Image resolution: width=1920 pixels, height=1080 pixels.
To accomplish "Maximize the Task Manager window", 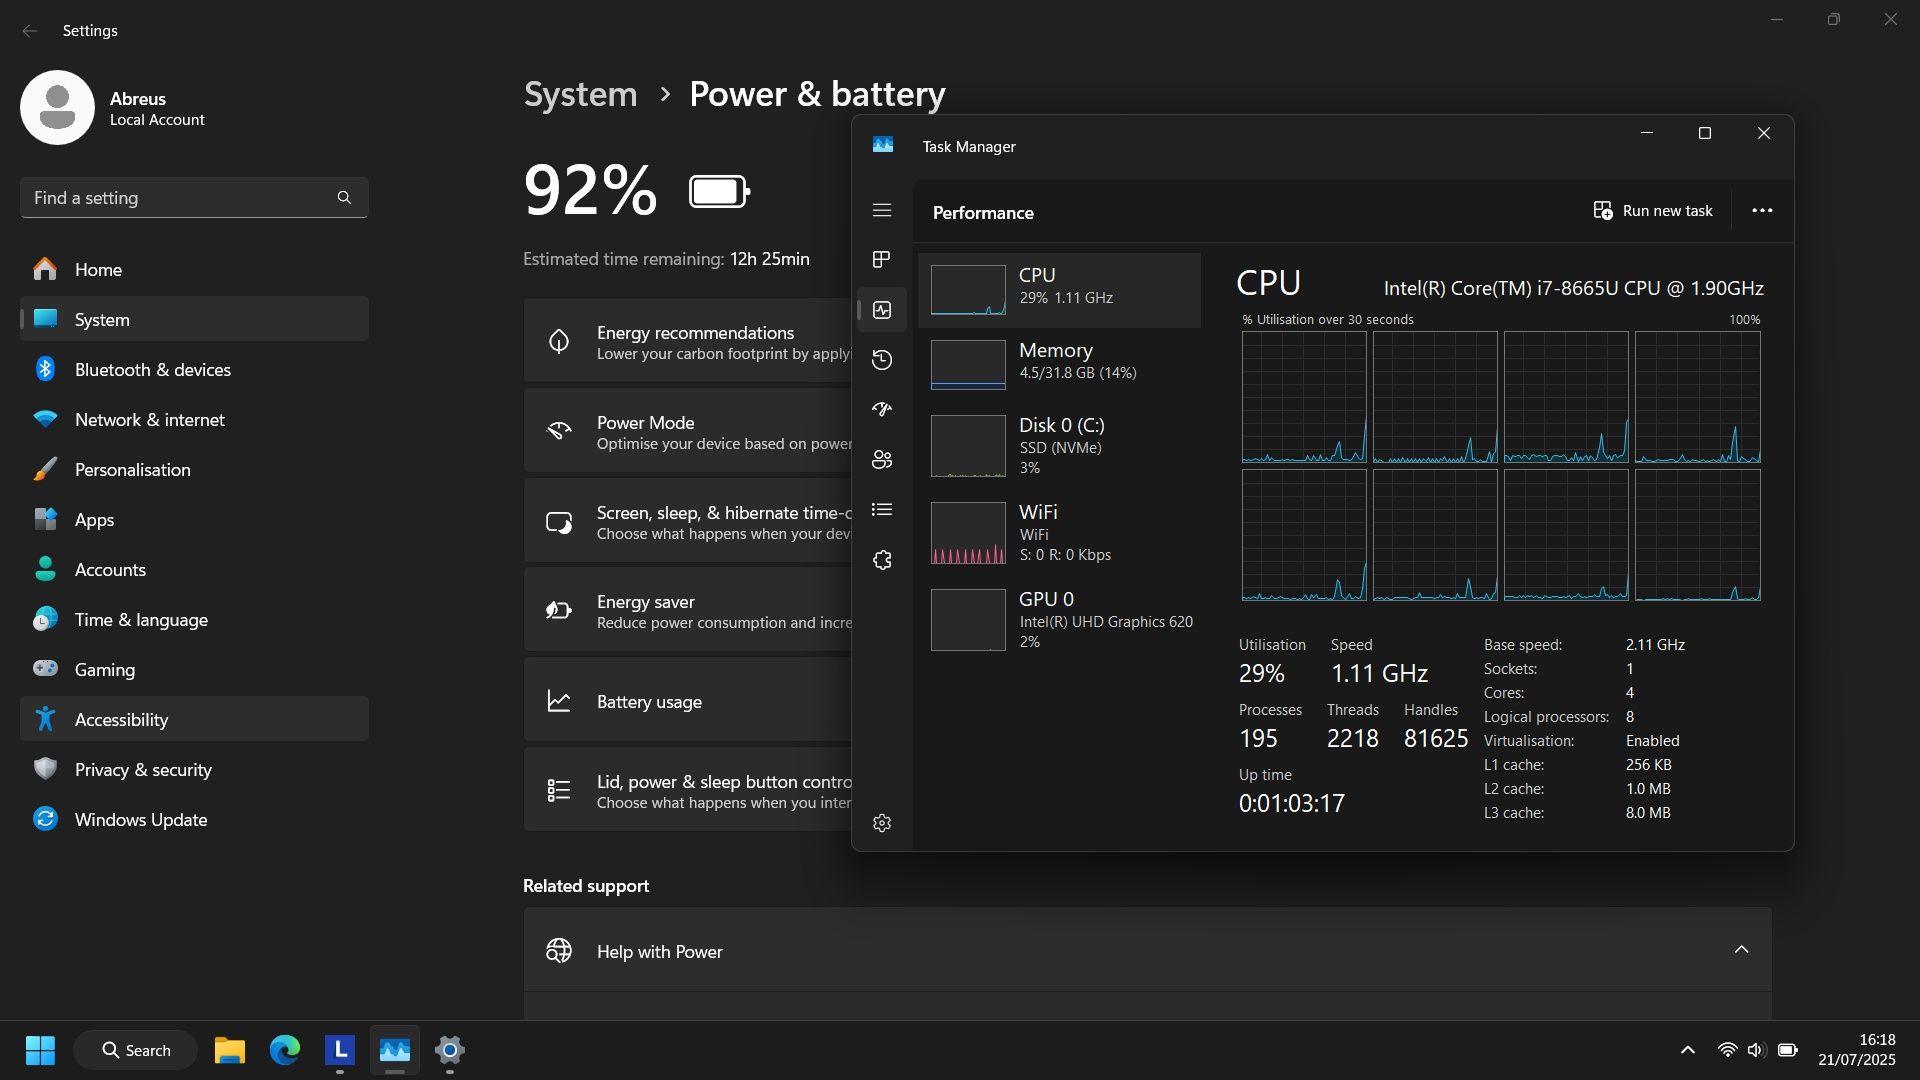I will click(x=1705, y=133).
